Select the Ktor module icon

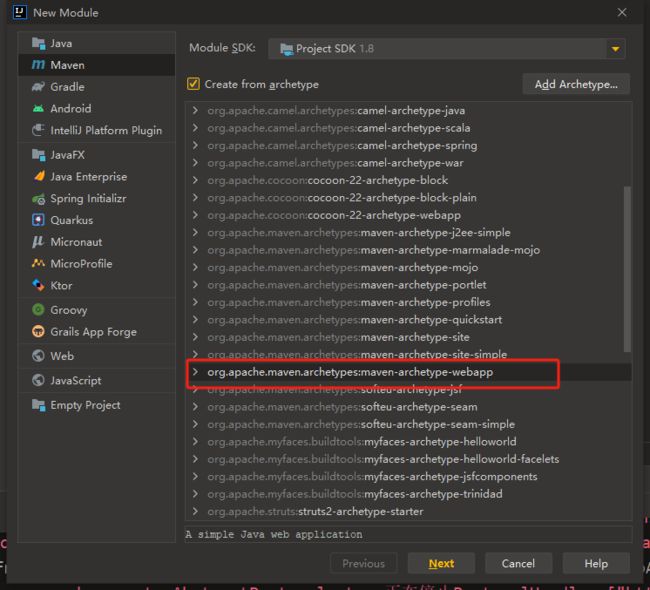pos(38,285)
